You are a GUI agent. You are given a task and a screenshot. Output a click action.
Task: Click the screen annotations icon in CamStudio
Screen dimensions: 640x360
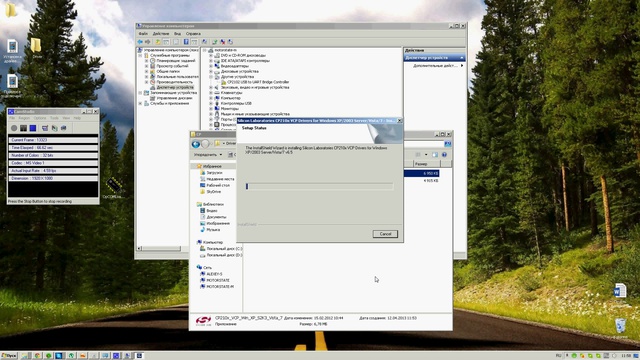tap(64, 128)
